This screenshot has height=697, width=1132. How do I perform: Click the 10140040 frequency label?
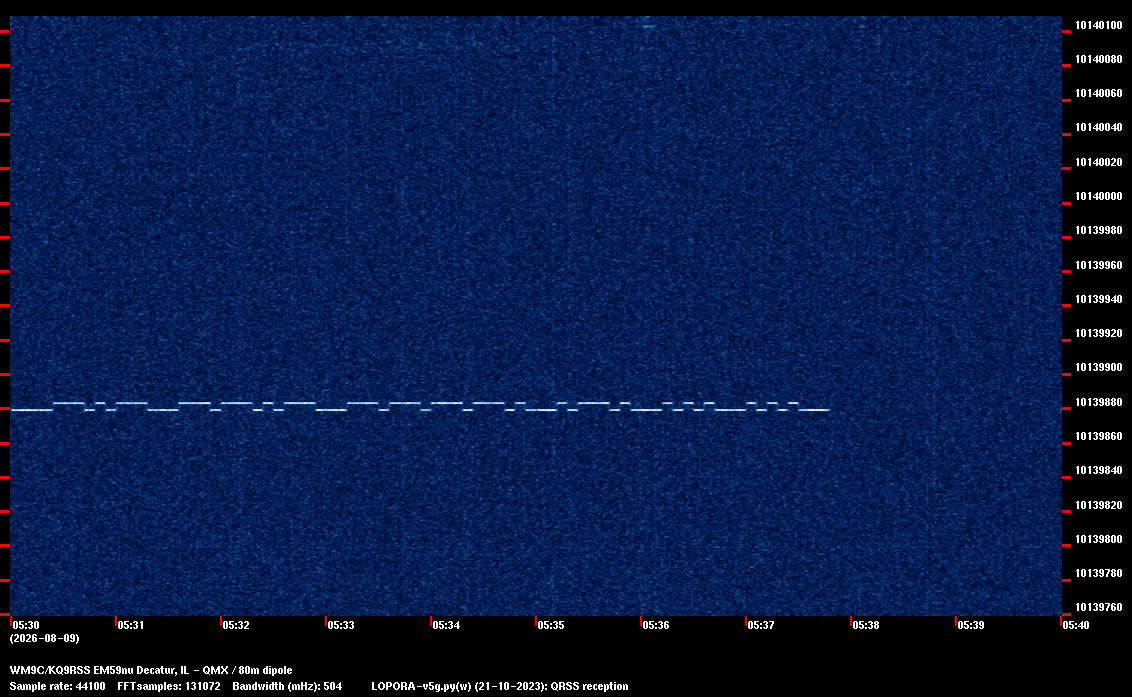point(1098,127)
